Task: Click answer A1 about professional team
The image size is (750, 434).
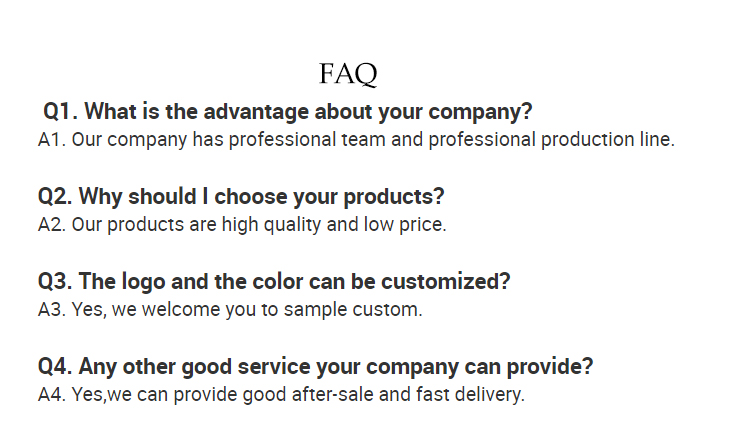Action: click(356, 140)
